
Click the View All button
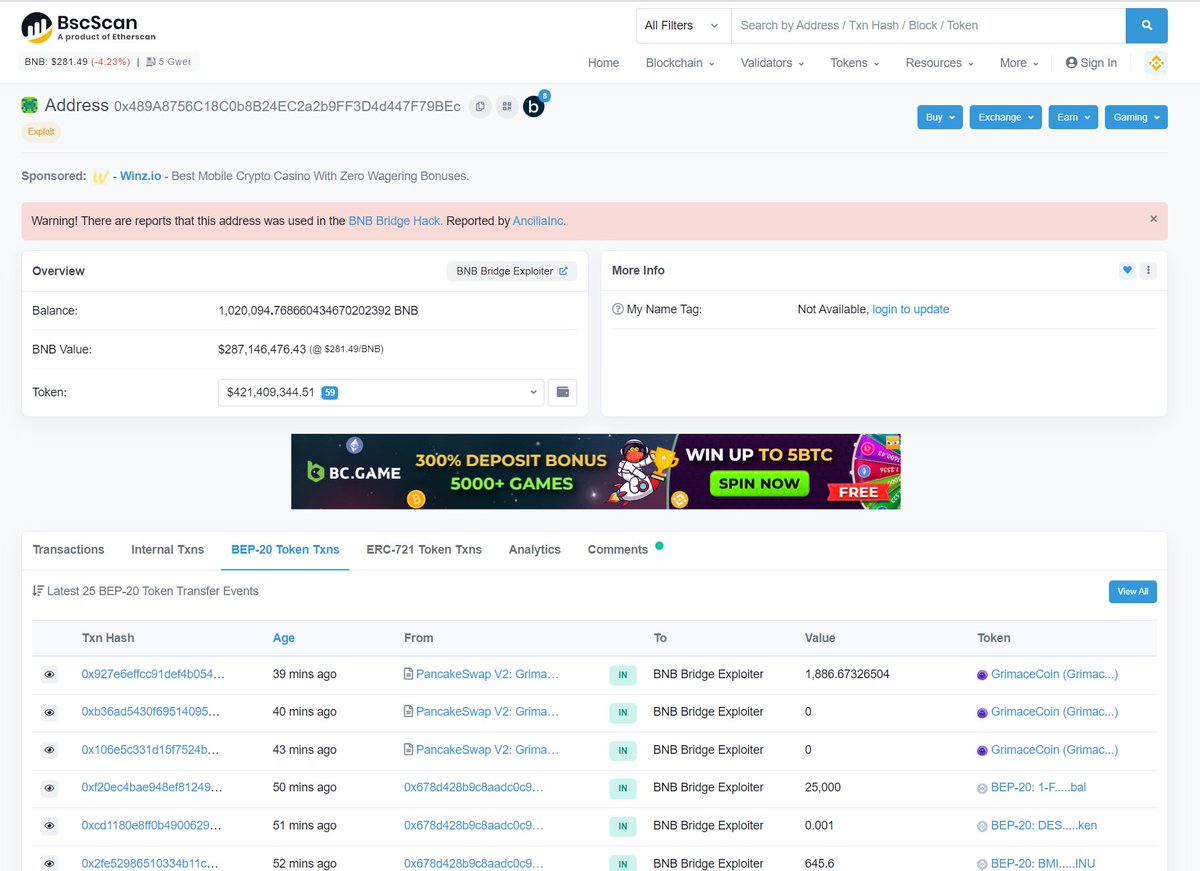tap(1133, 591)
